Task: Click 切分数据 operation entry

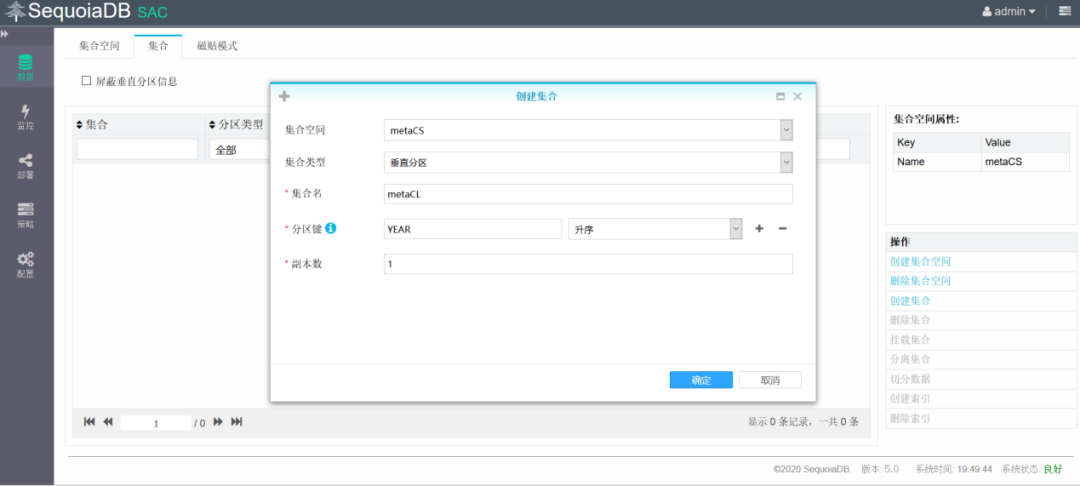Action: (x=910, y=379)
